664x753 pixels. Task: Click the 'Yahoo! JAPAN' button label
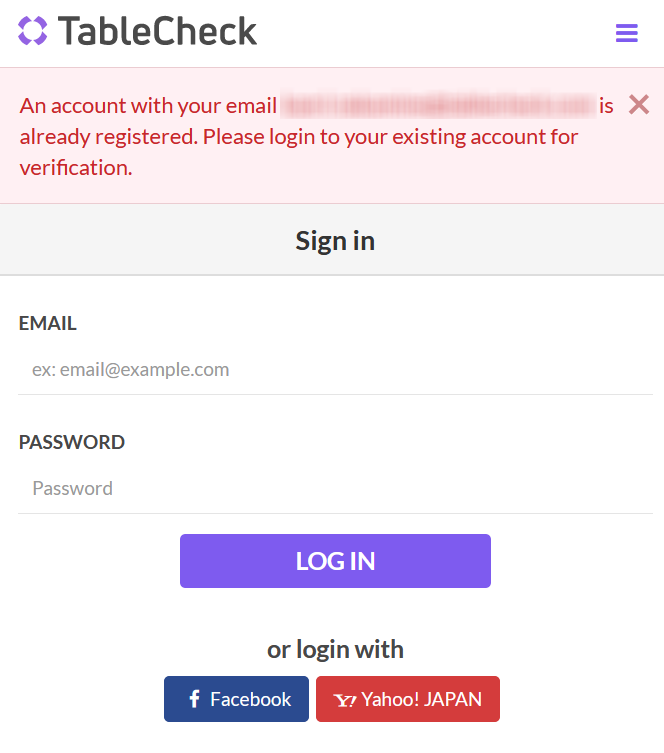click(421, 699)
